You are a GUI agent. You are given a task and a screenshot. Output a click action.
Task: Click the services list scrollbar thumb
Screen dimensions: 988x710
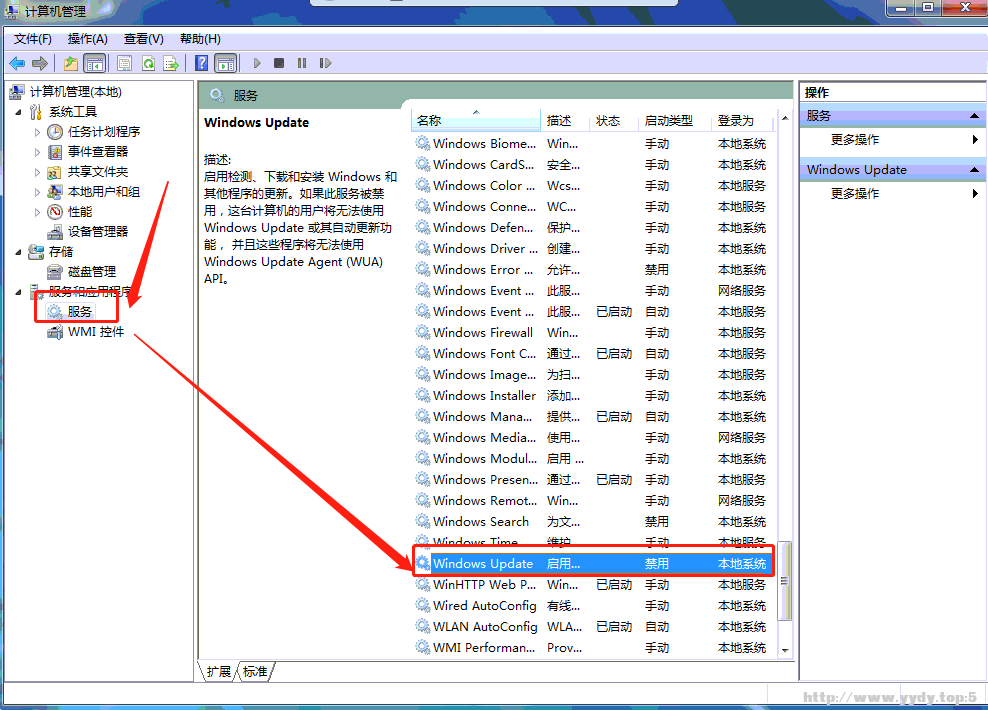[x=784, y=580]
